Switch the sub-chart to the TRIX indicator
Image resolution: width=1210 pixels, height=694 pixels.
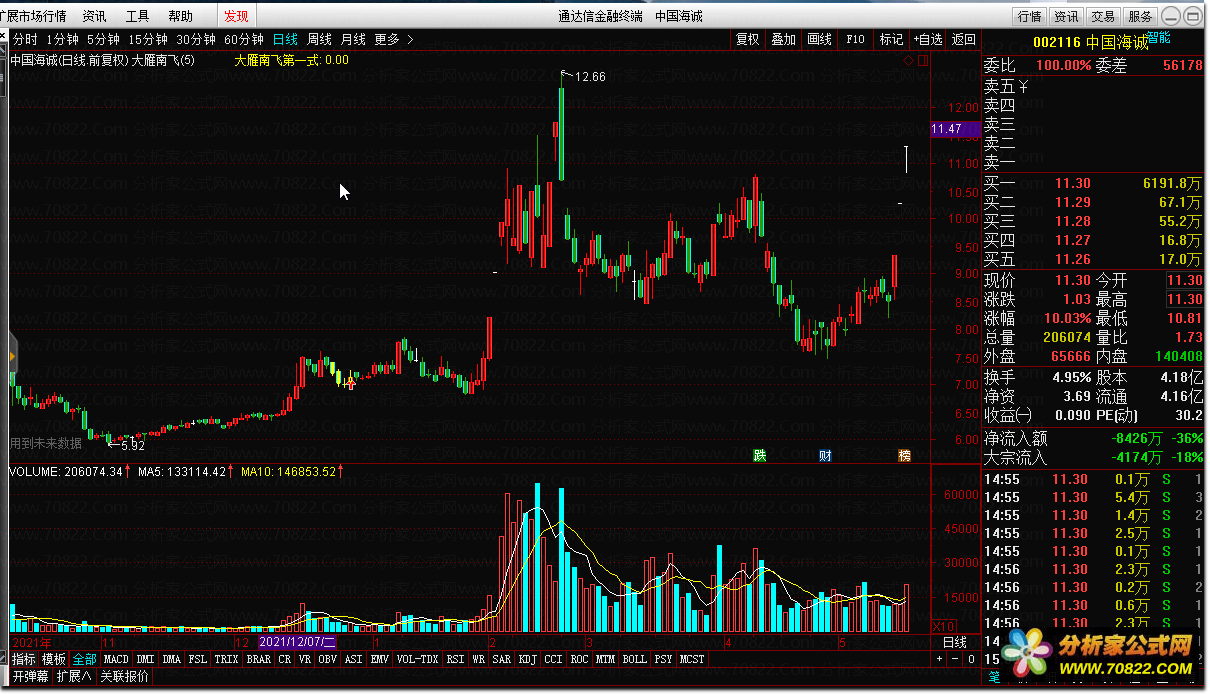click(x=227, y=659)
